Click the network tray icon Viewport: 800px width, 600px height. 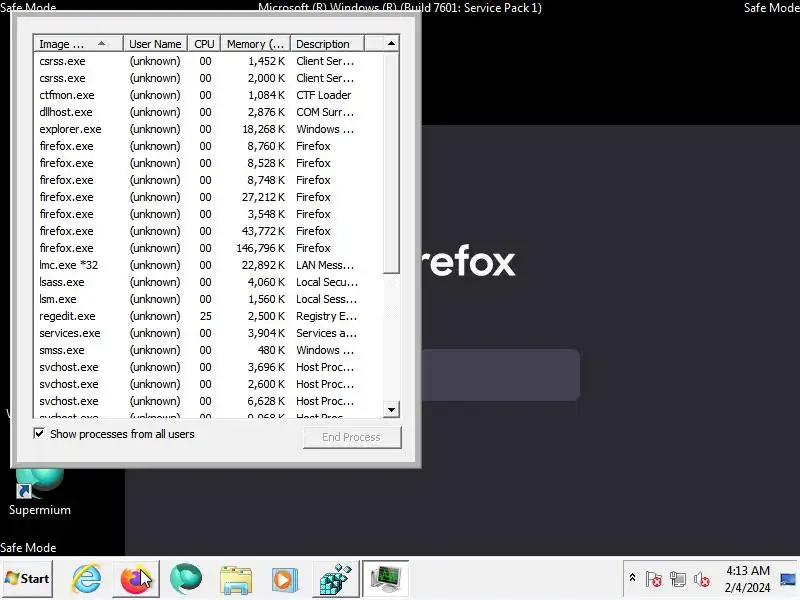678,579
